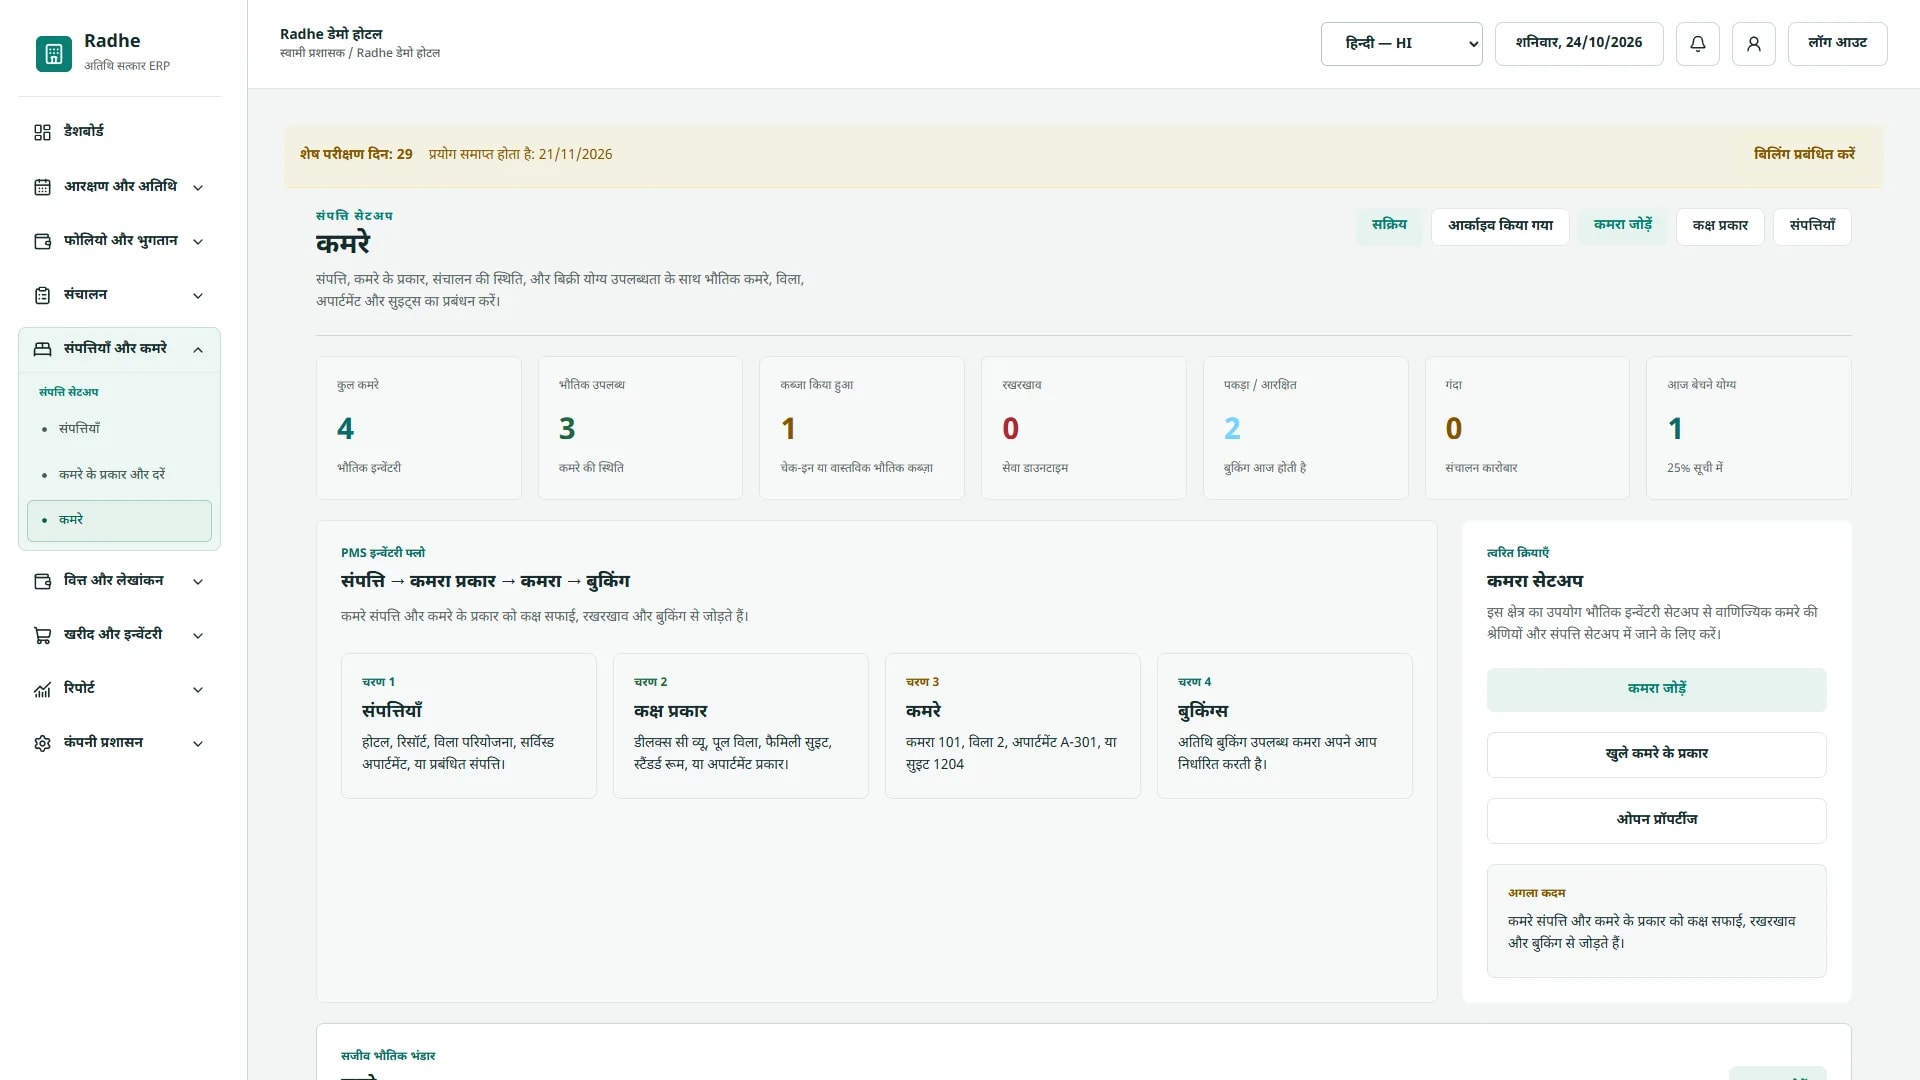Click the खरीद और इन्वेंटरी cart icon
Viewport: 1920px width, 1080px height.
coord(42,635)
